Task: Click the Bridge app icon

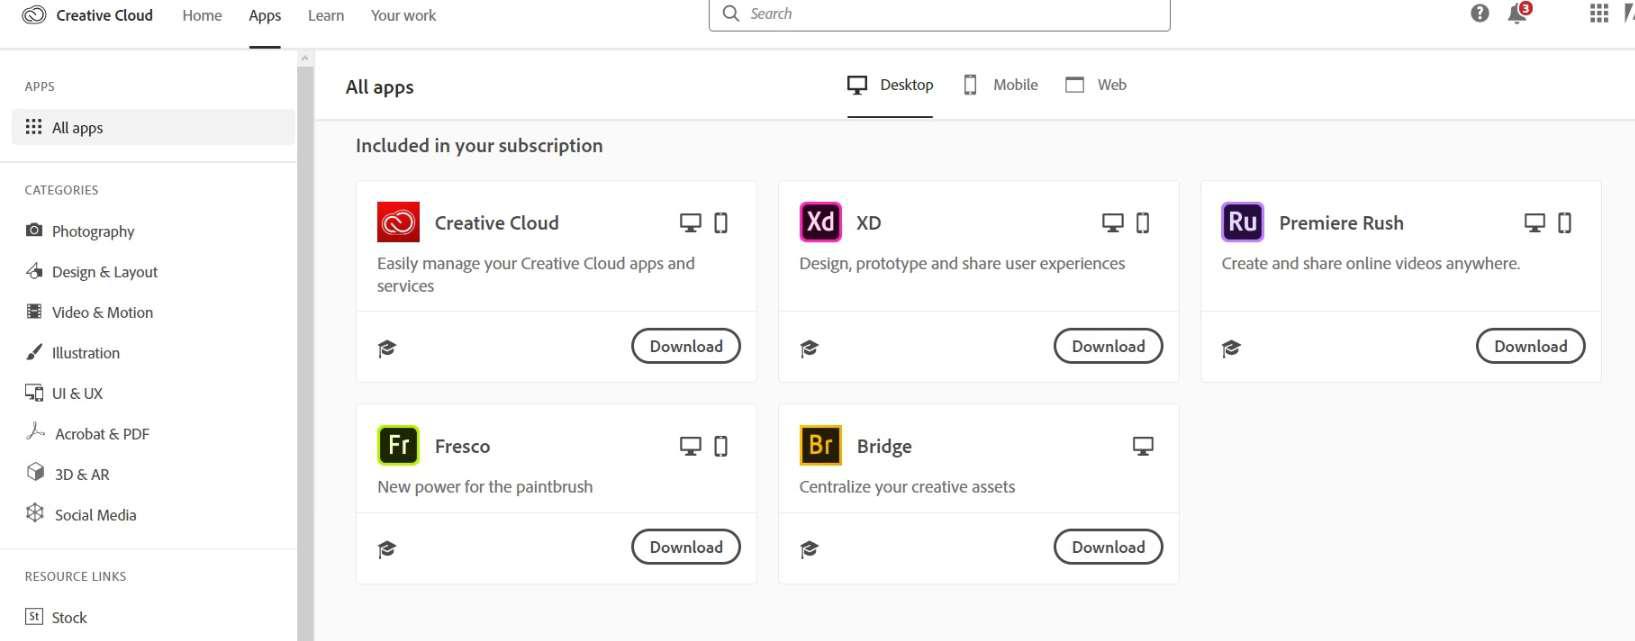Action: coord(820,445)
